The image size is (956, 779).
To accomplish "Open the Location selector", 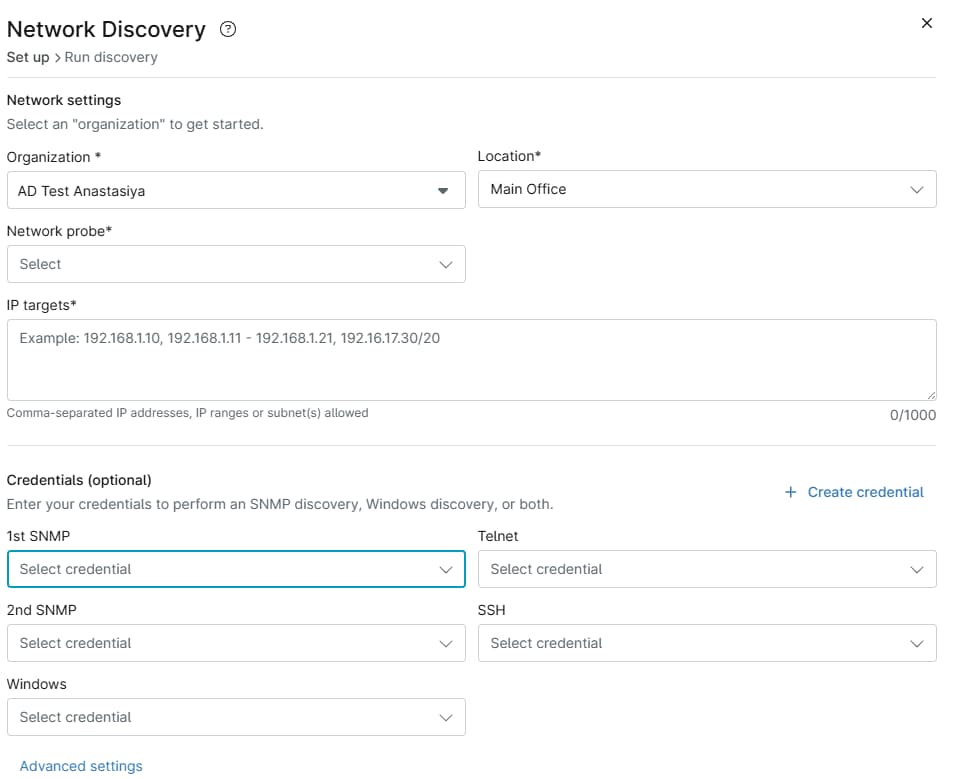I will coord(707,189).
